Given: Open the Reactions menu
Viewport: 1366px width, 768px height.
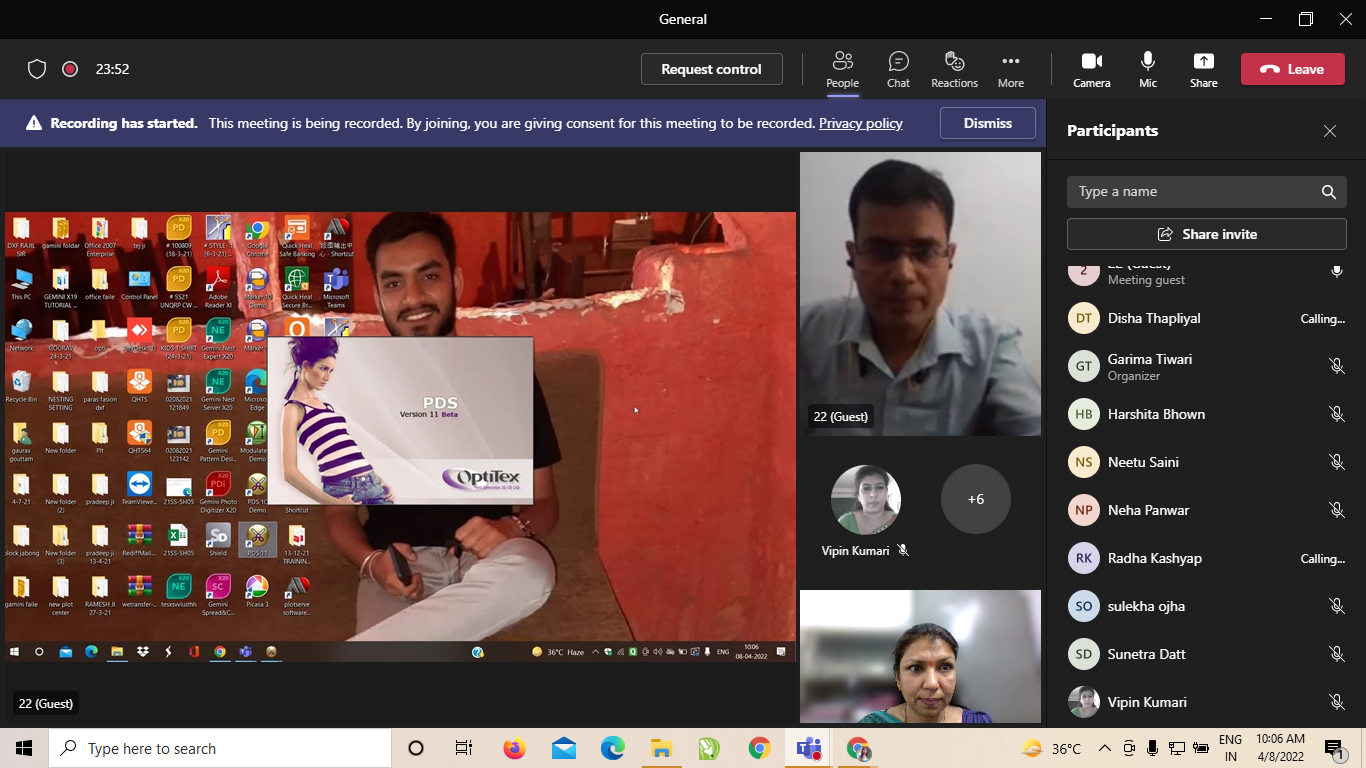Looking at the screenshot, I should 954,69.
